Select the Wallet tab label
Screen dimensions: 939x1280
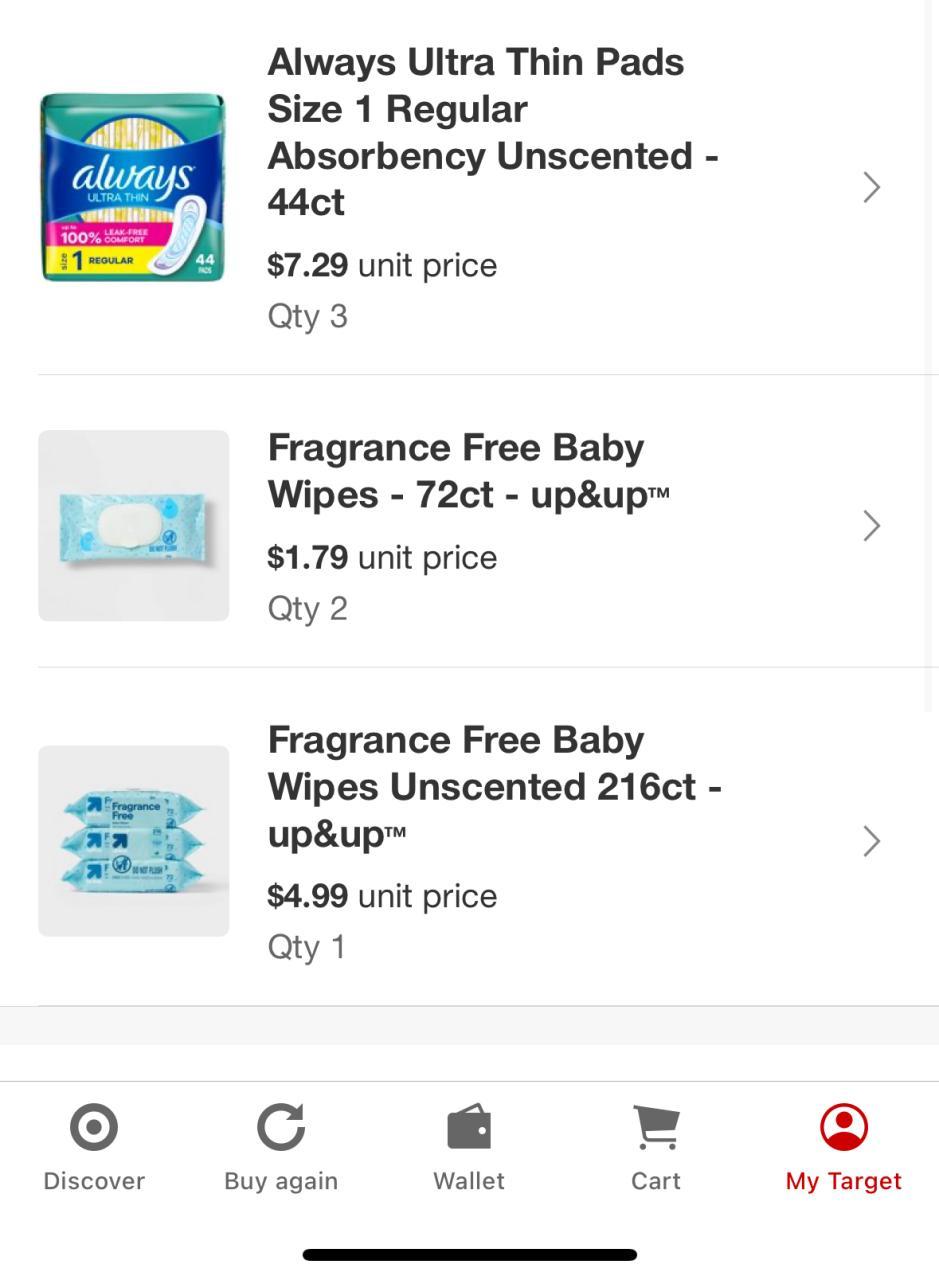pyautogui.click(x=468, y=1181)
